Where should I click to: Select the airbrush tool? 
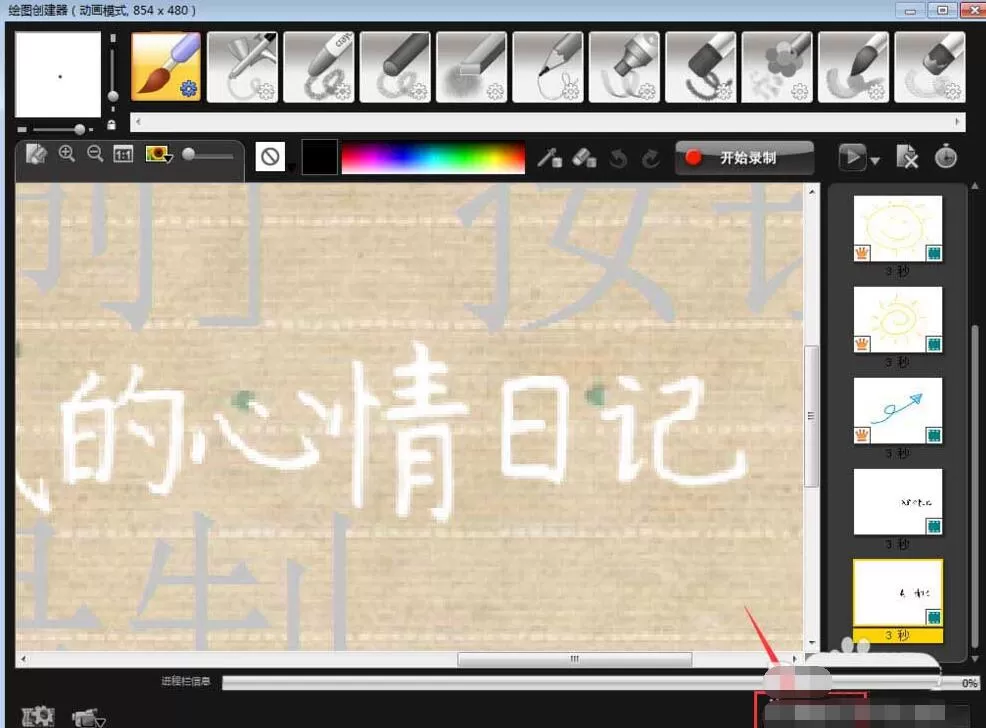pyautogui.click(x=242, y=67)
